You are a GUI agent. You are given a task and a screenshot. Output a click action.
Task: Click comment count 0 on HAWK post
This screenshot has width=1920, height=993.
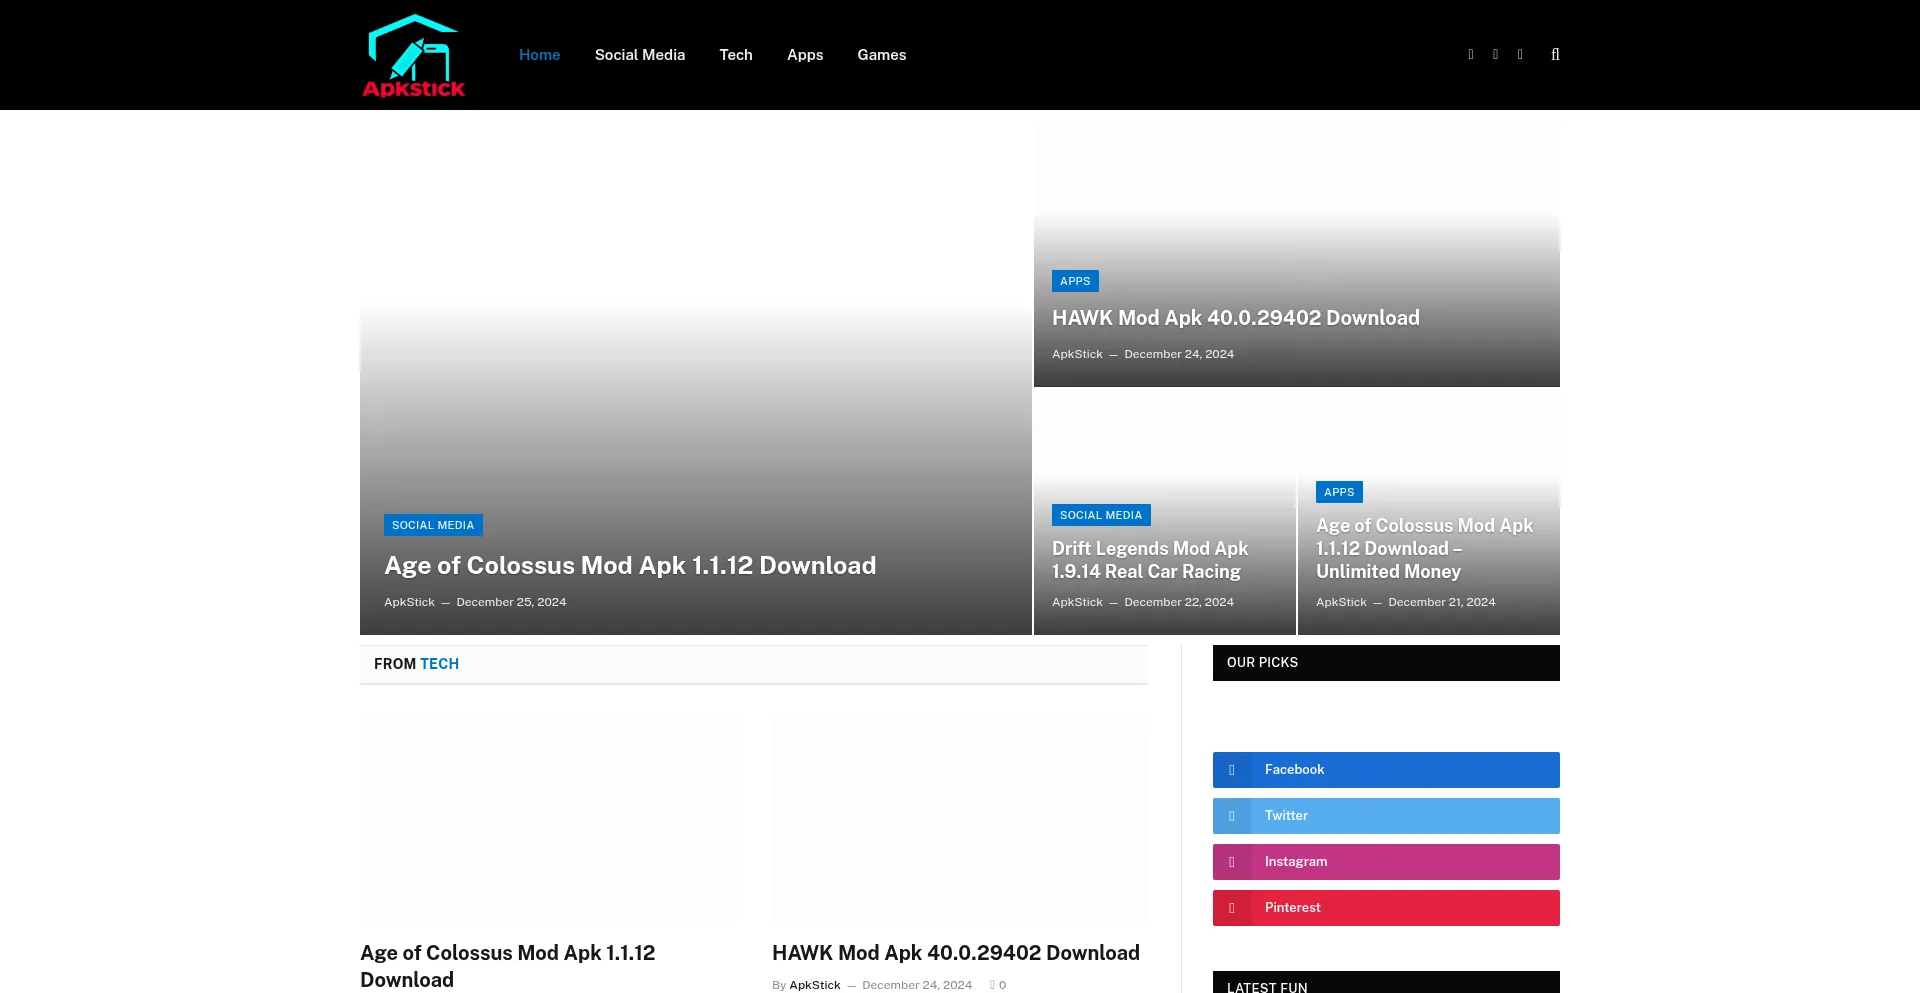tap(998, 985)
